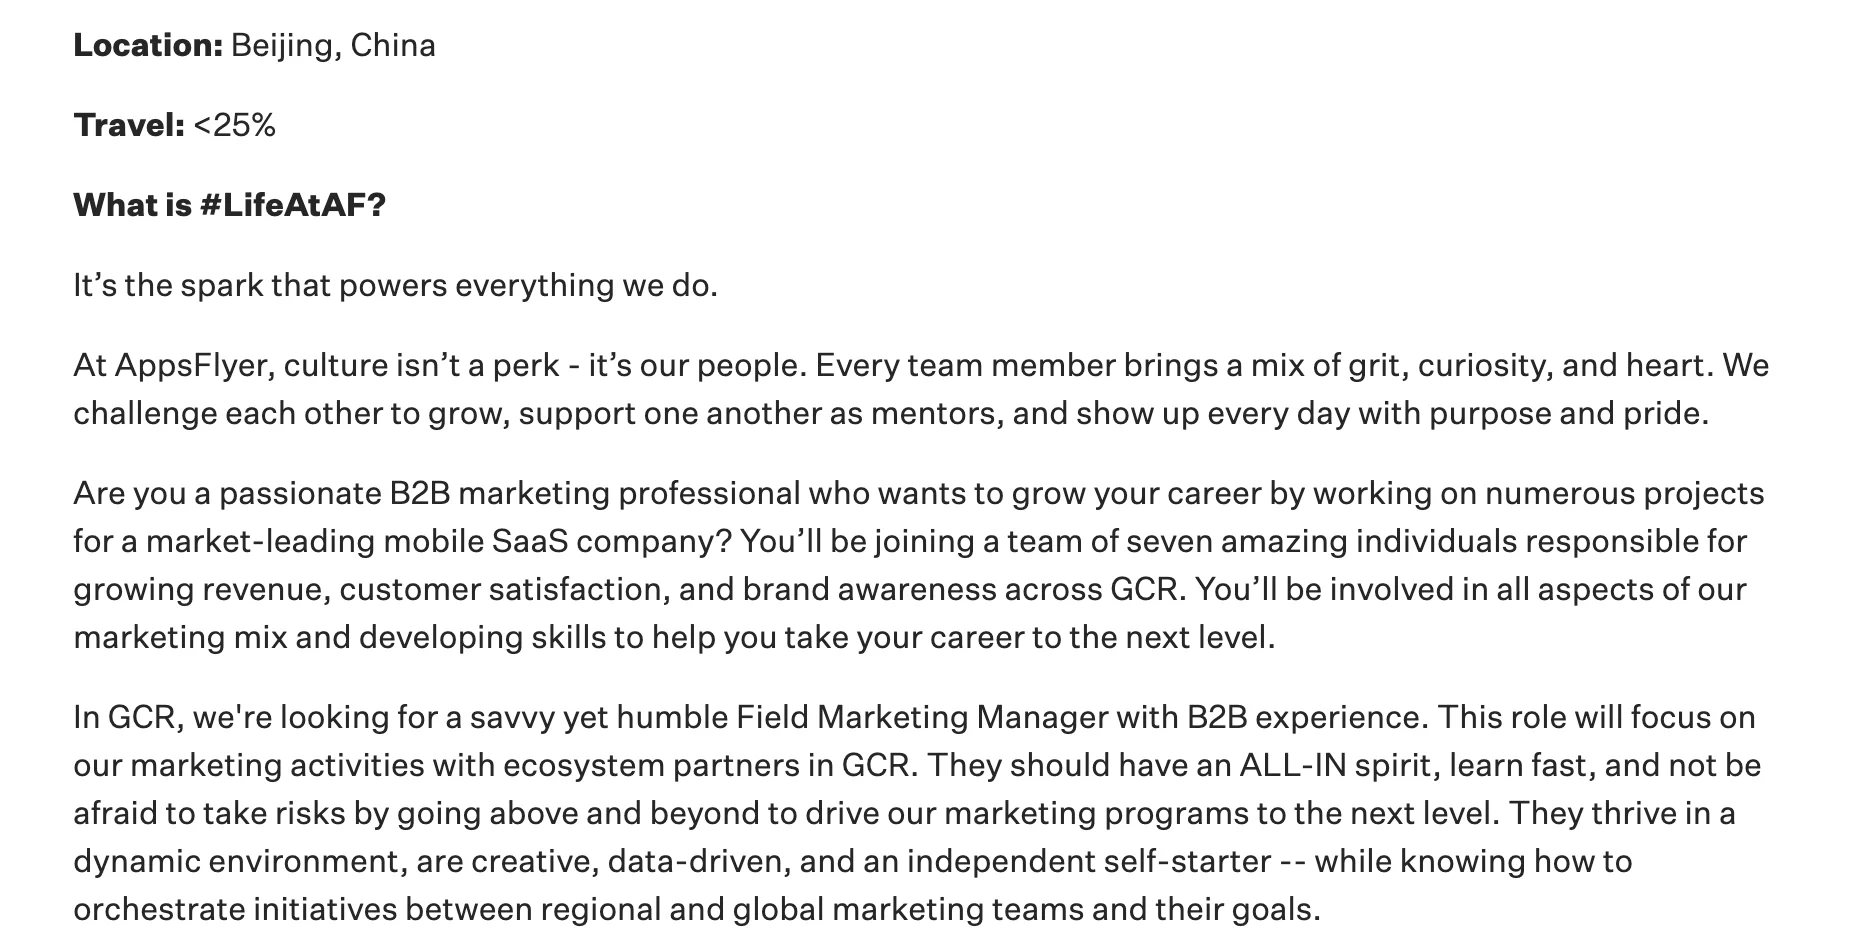Click the "Field Marketing Manager" job title text
The height and width of the screenshot is (936, 1870).
(922, 718)
